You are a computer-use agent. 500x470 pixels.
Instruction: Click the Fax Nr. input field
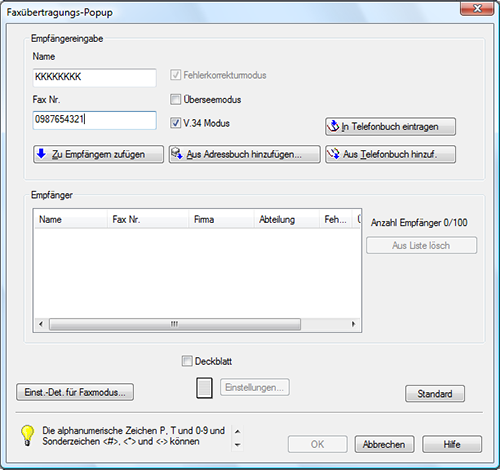click(94, 120)
